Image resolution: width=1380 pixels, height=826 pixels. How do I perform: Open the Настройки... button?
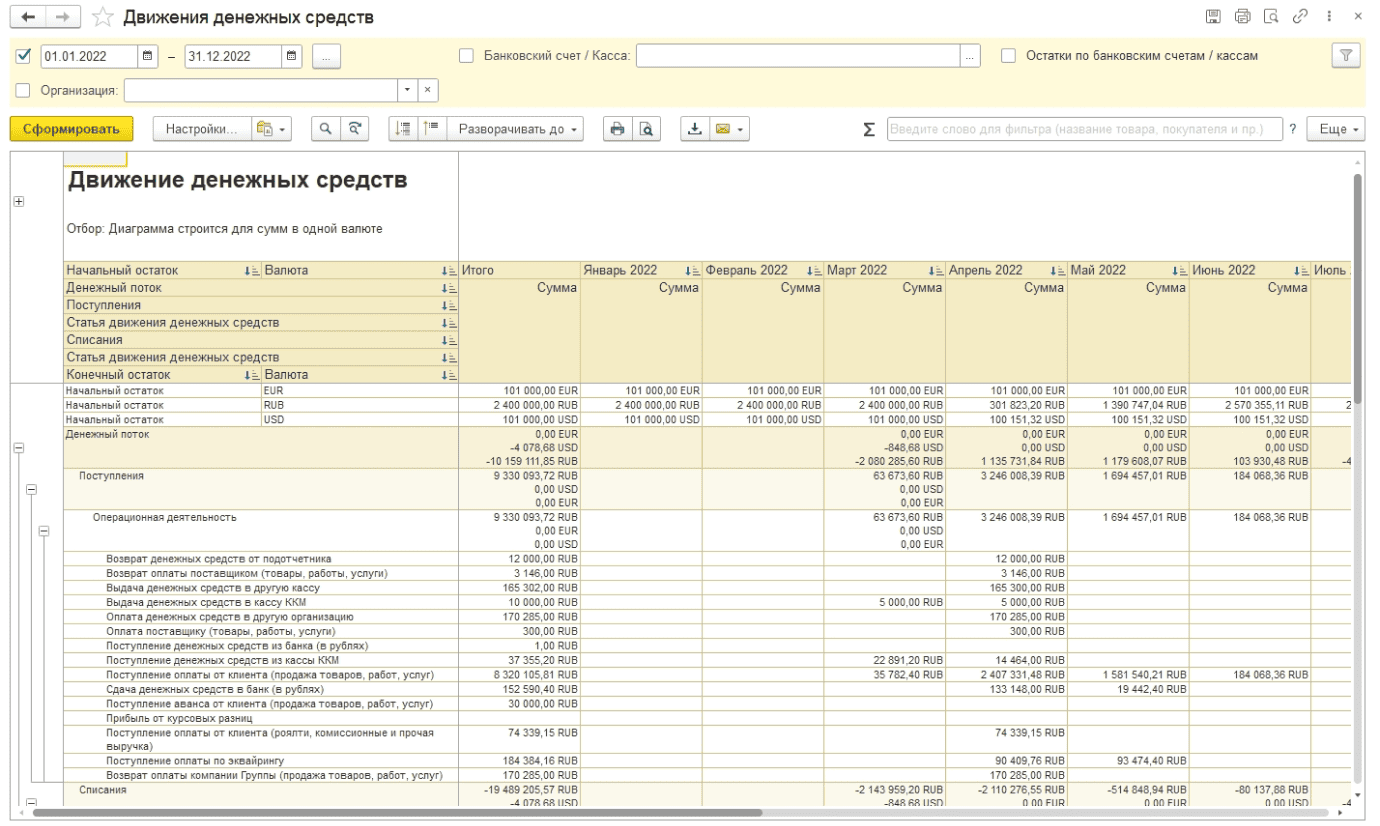pos(202,129)
